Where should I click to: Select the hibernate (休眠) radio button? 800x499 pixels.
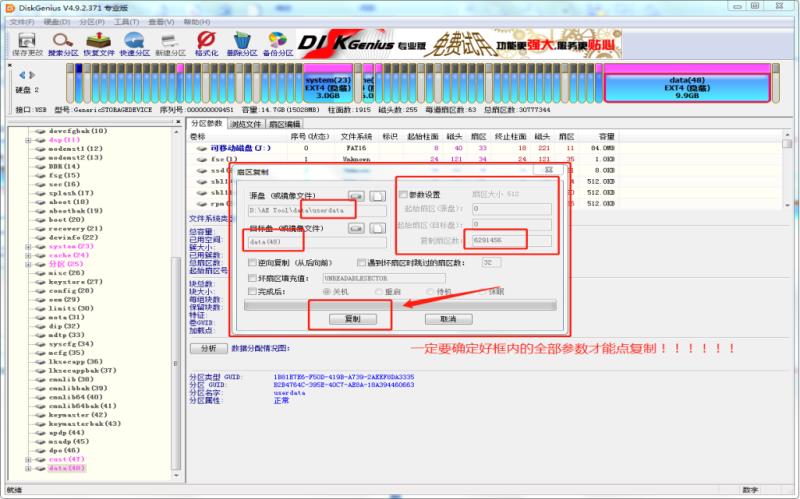482,291
